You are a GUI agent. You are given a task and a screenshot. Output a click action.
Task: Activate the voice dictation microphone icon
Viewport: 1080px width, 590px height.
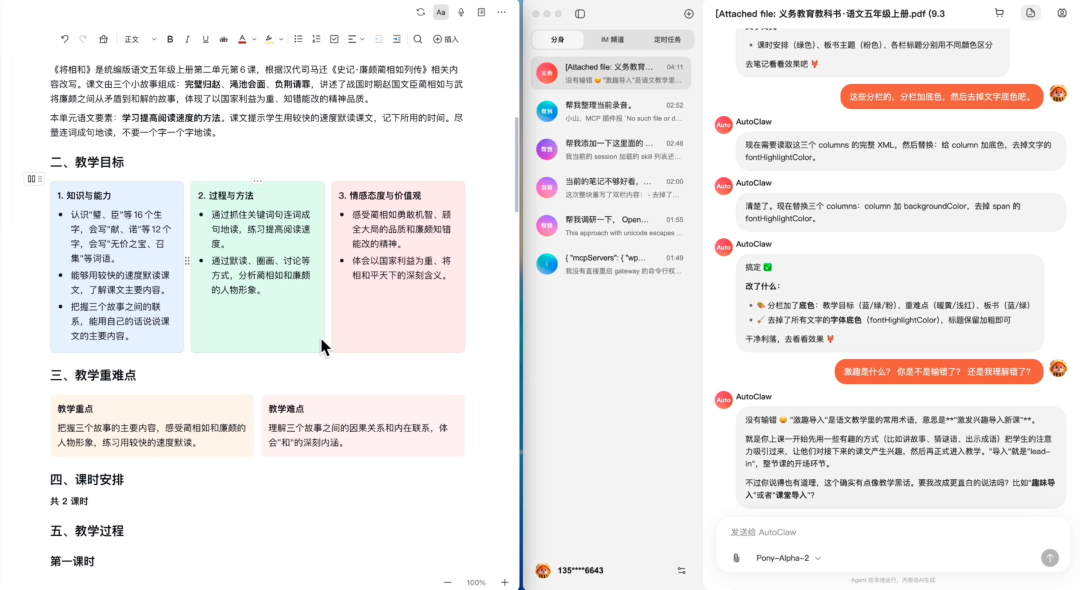tap(460, 12)
